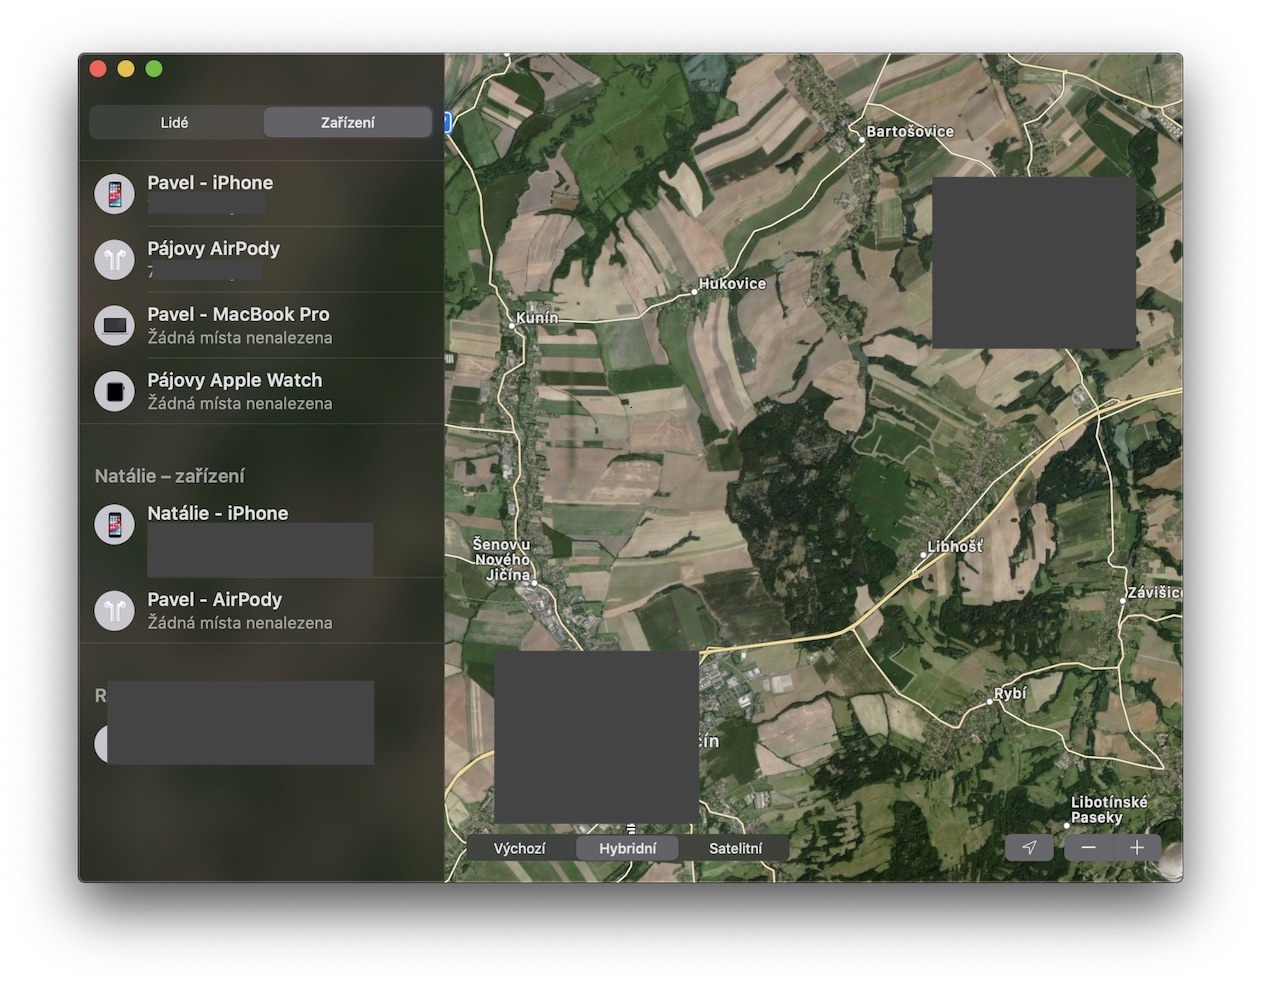Click the Závišice label on the map
This screenshot has width=1261, height=986.
tap(1154, 593)
